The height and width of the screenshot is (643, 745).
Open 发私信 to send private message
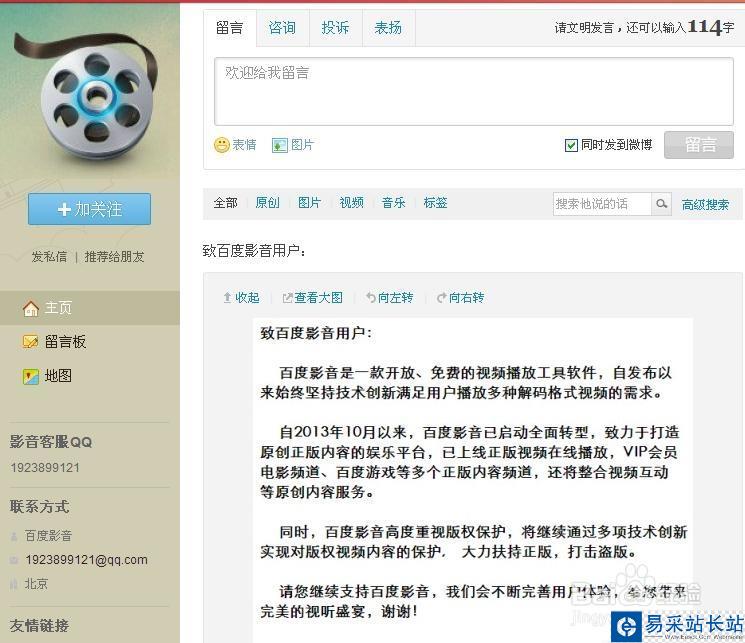pyautogui.click(x=49, y=257)
